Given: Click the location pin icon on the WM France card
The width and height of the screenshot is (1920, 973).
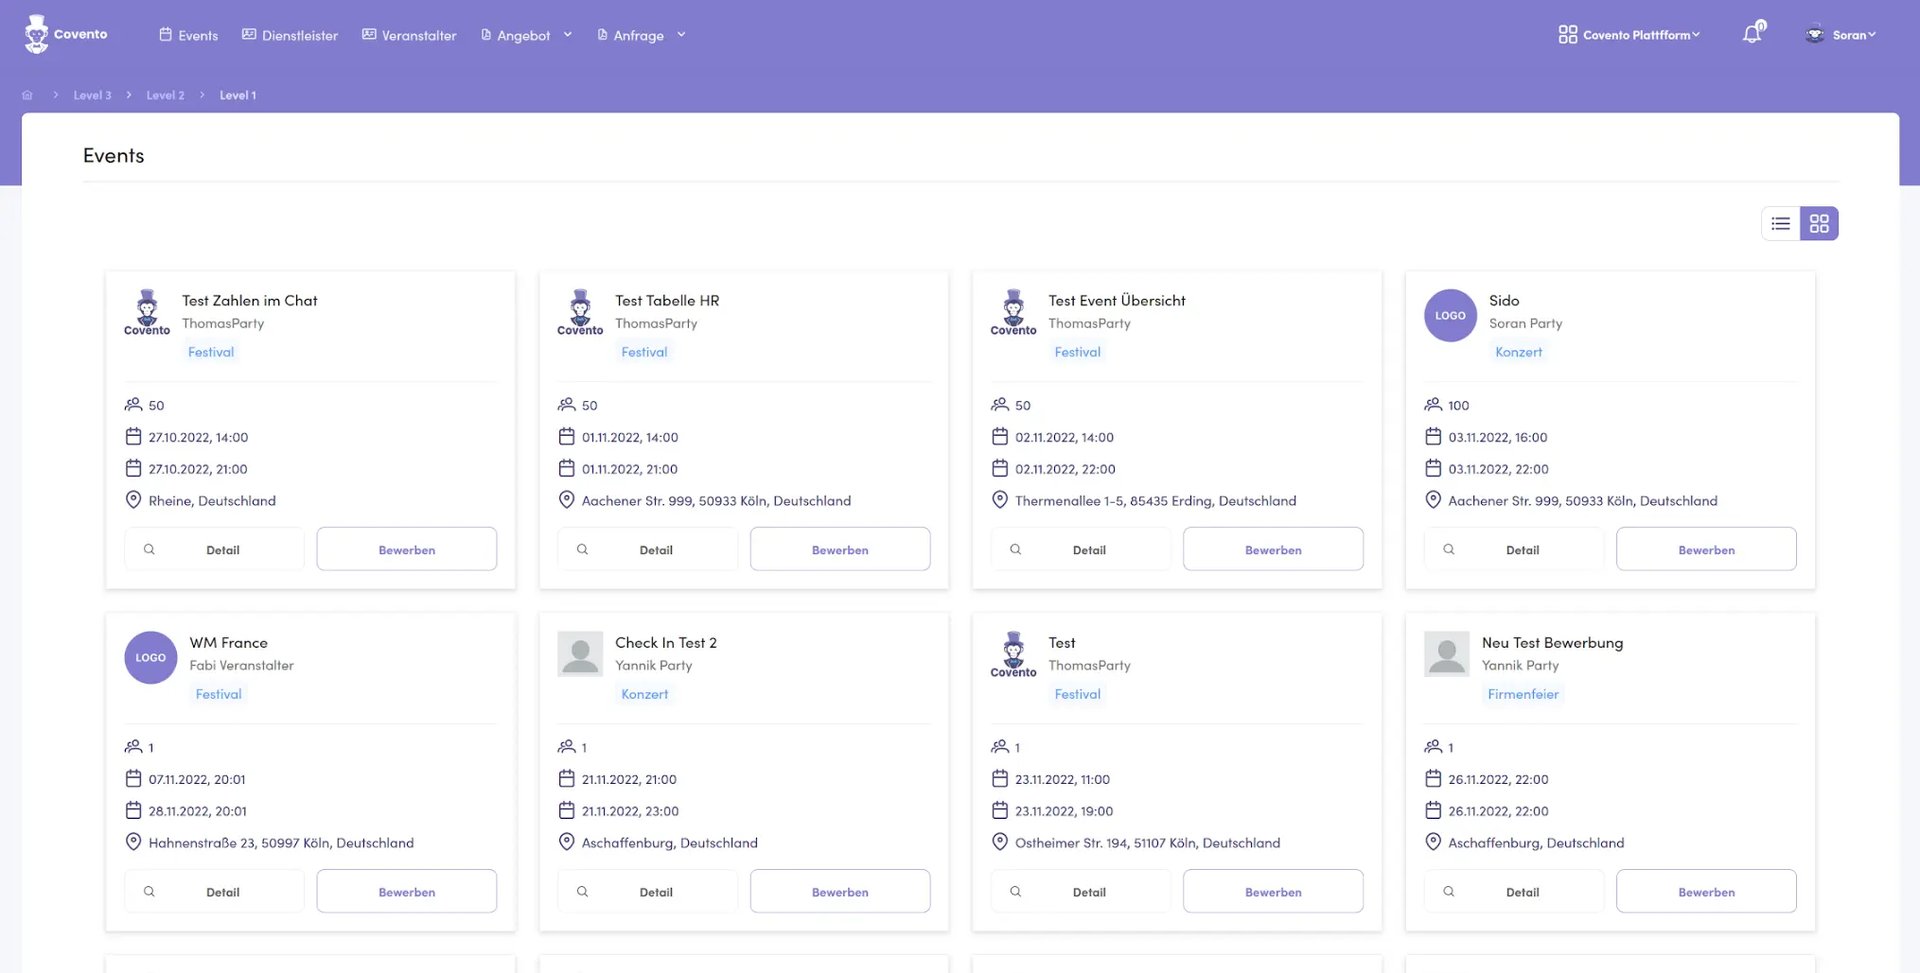Looking at the screenshot, I should tap(133, 842).
